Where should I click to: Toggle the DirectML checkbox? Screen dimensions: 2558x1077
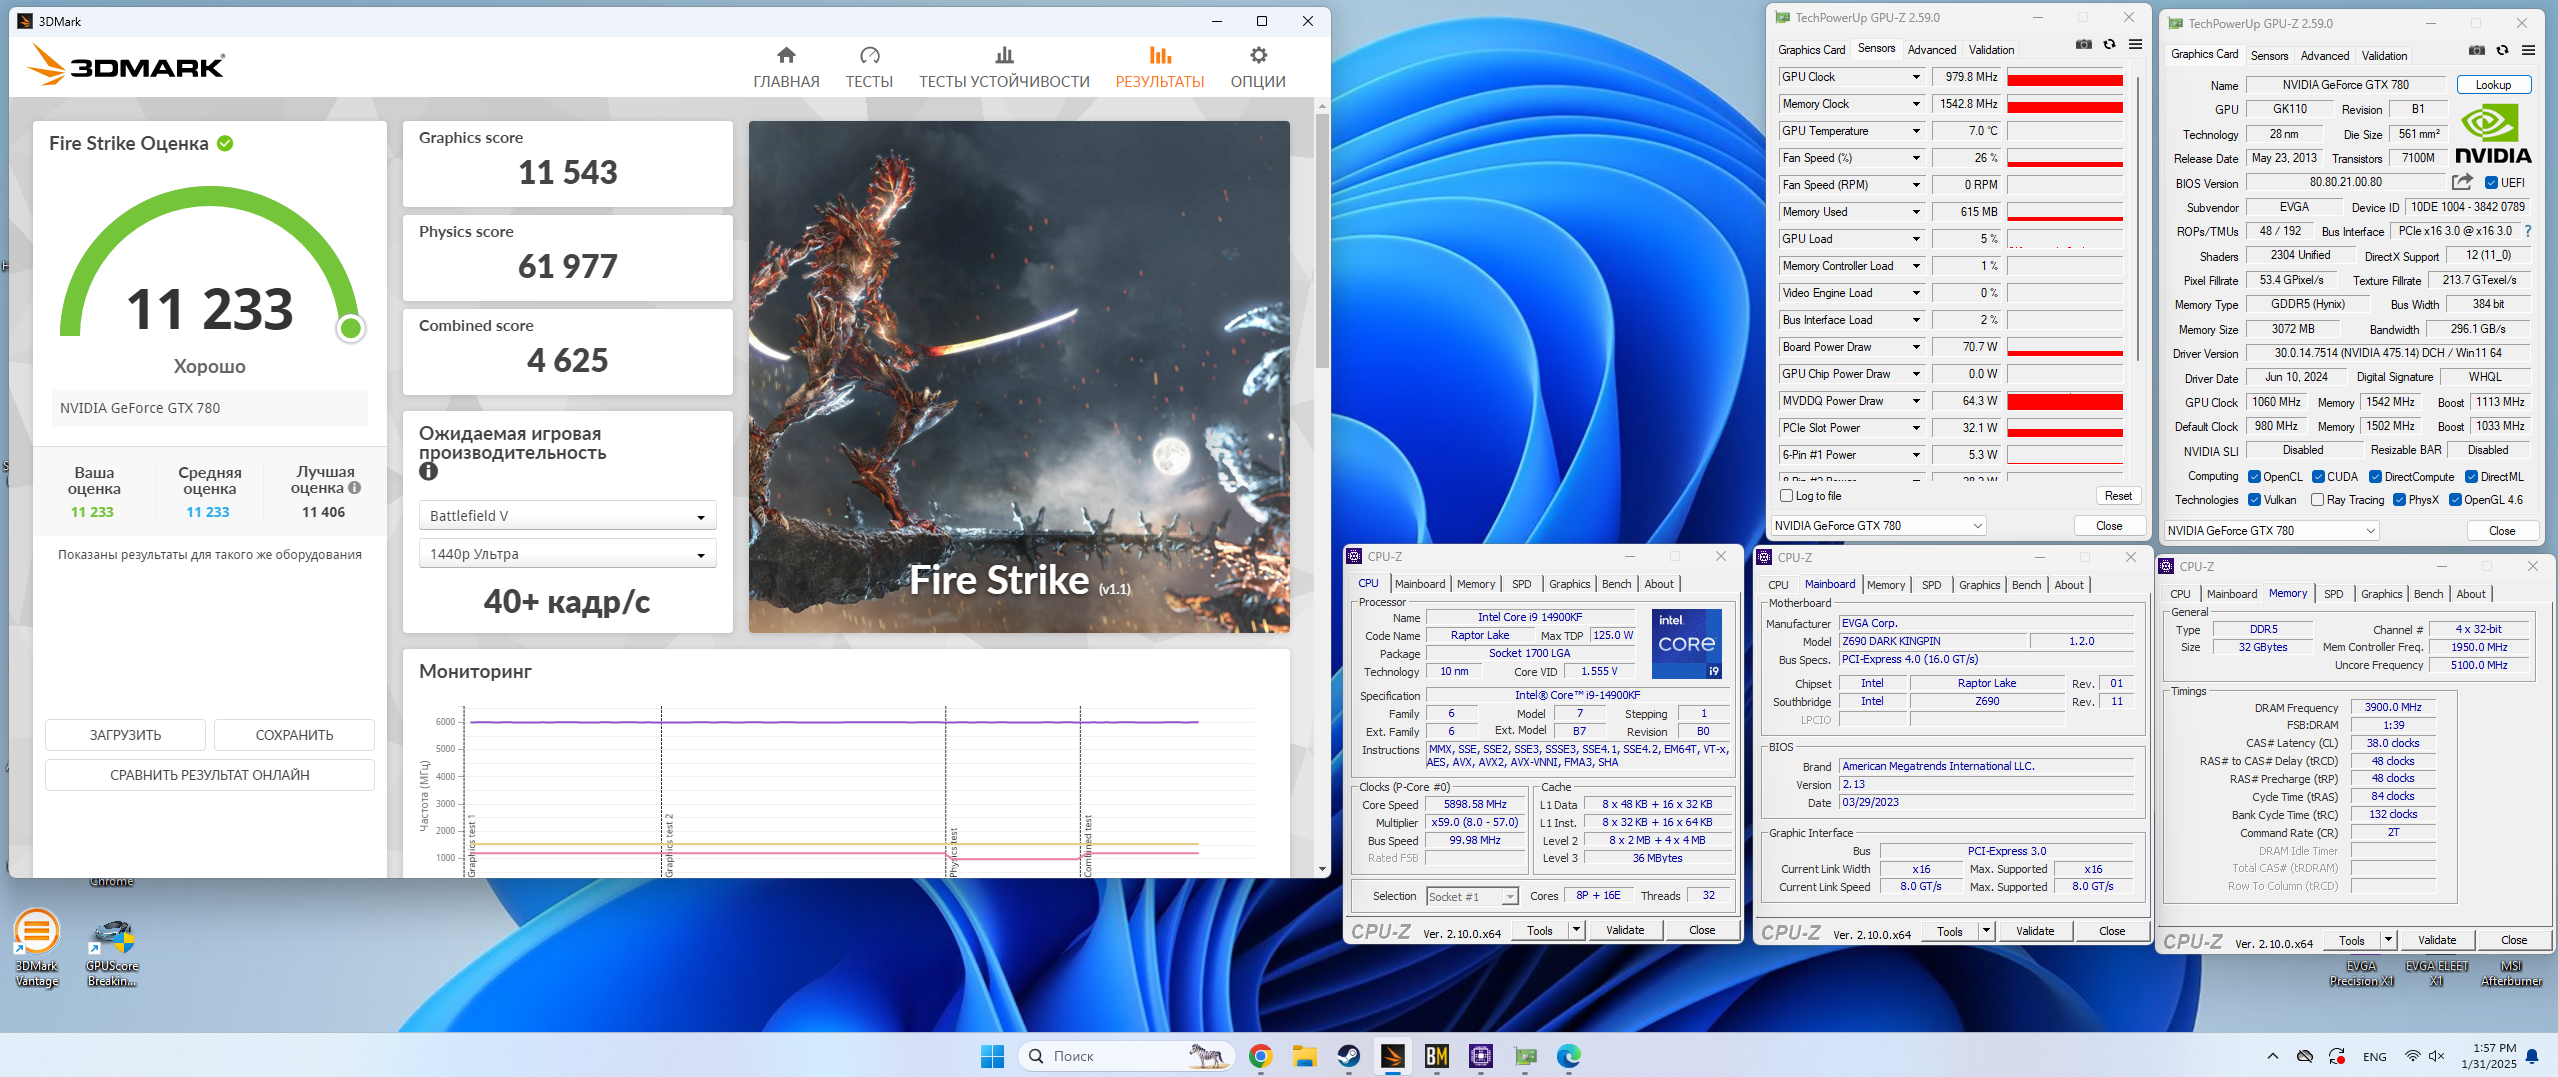pyautogui.click(x=2471, y=477)
